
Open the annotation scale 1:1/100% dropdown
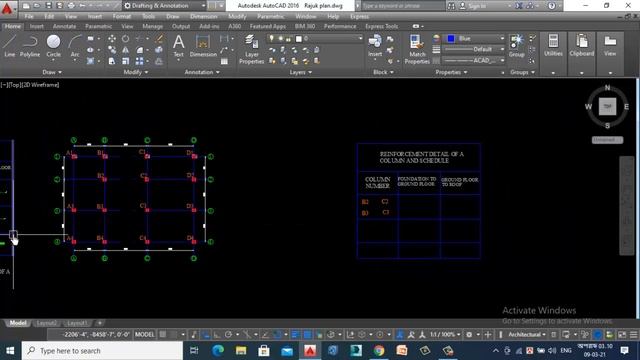pyautogui.click(x=445, y=335)
